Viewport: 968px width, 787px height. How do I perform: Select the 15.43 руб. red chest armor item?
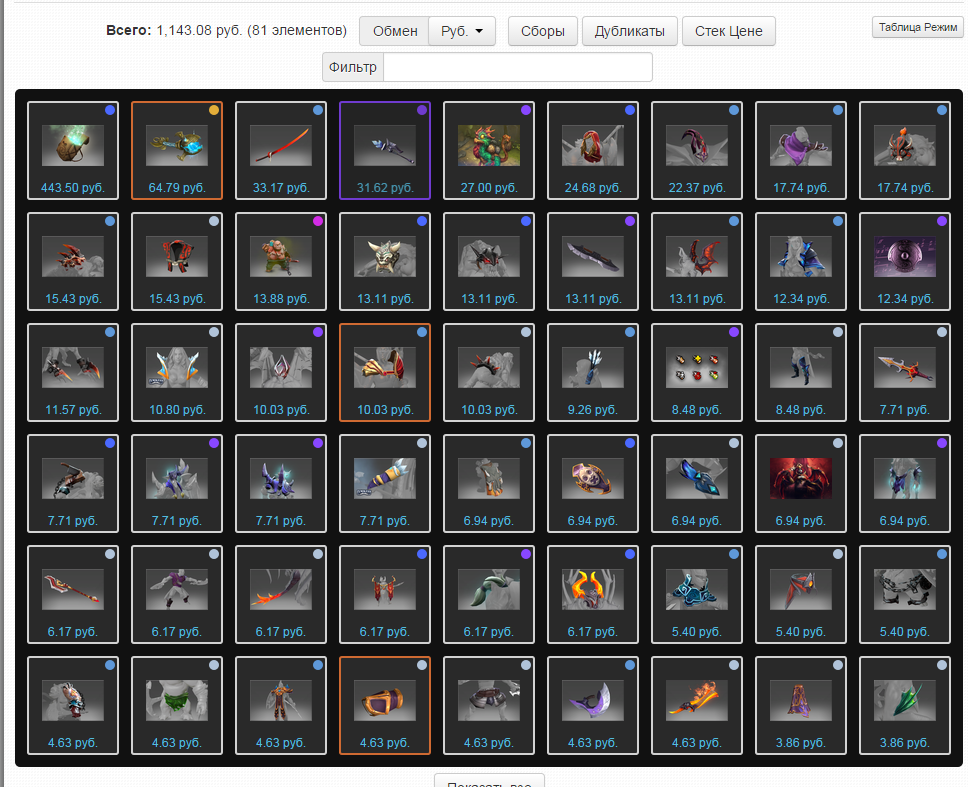pyautogui.click(x=177, y=262)
